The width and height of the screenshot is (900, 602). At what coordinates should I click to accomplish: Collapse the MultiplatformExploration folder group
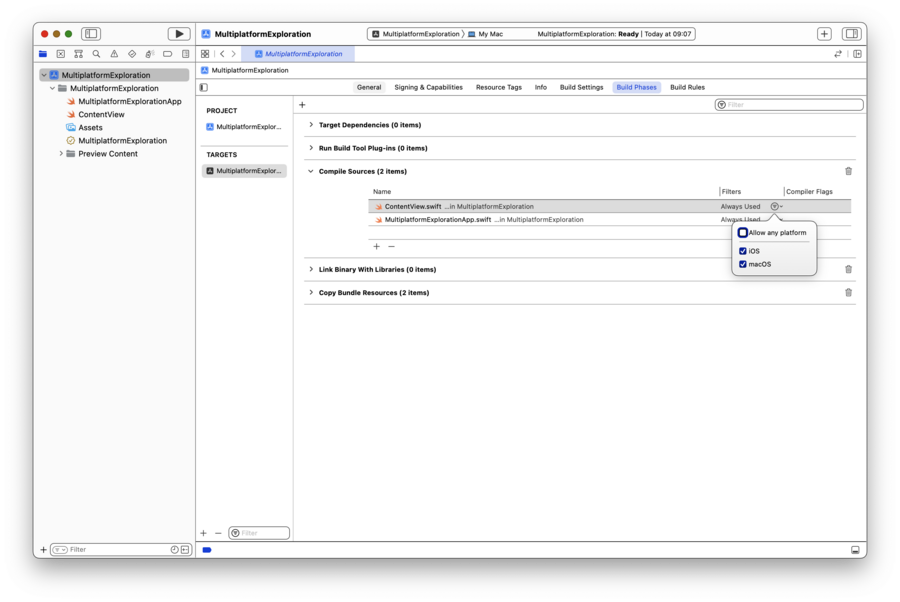tap(52, 88)
